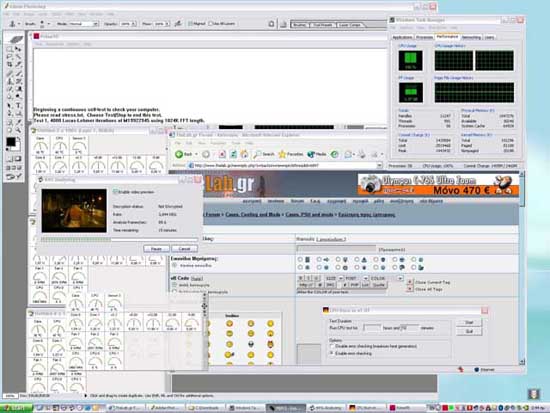Select the Magic Wand tool in Photoshop

(x=18, y=56)
